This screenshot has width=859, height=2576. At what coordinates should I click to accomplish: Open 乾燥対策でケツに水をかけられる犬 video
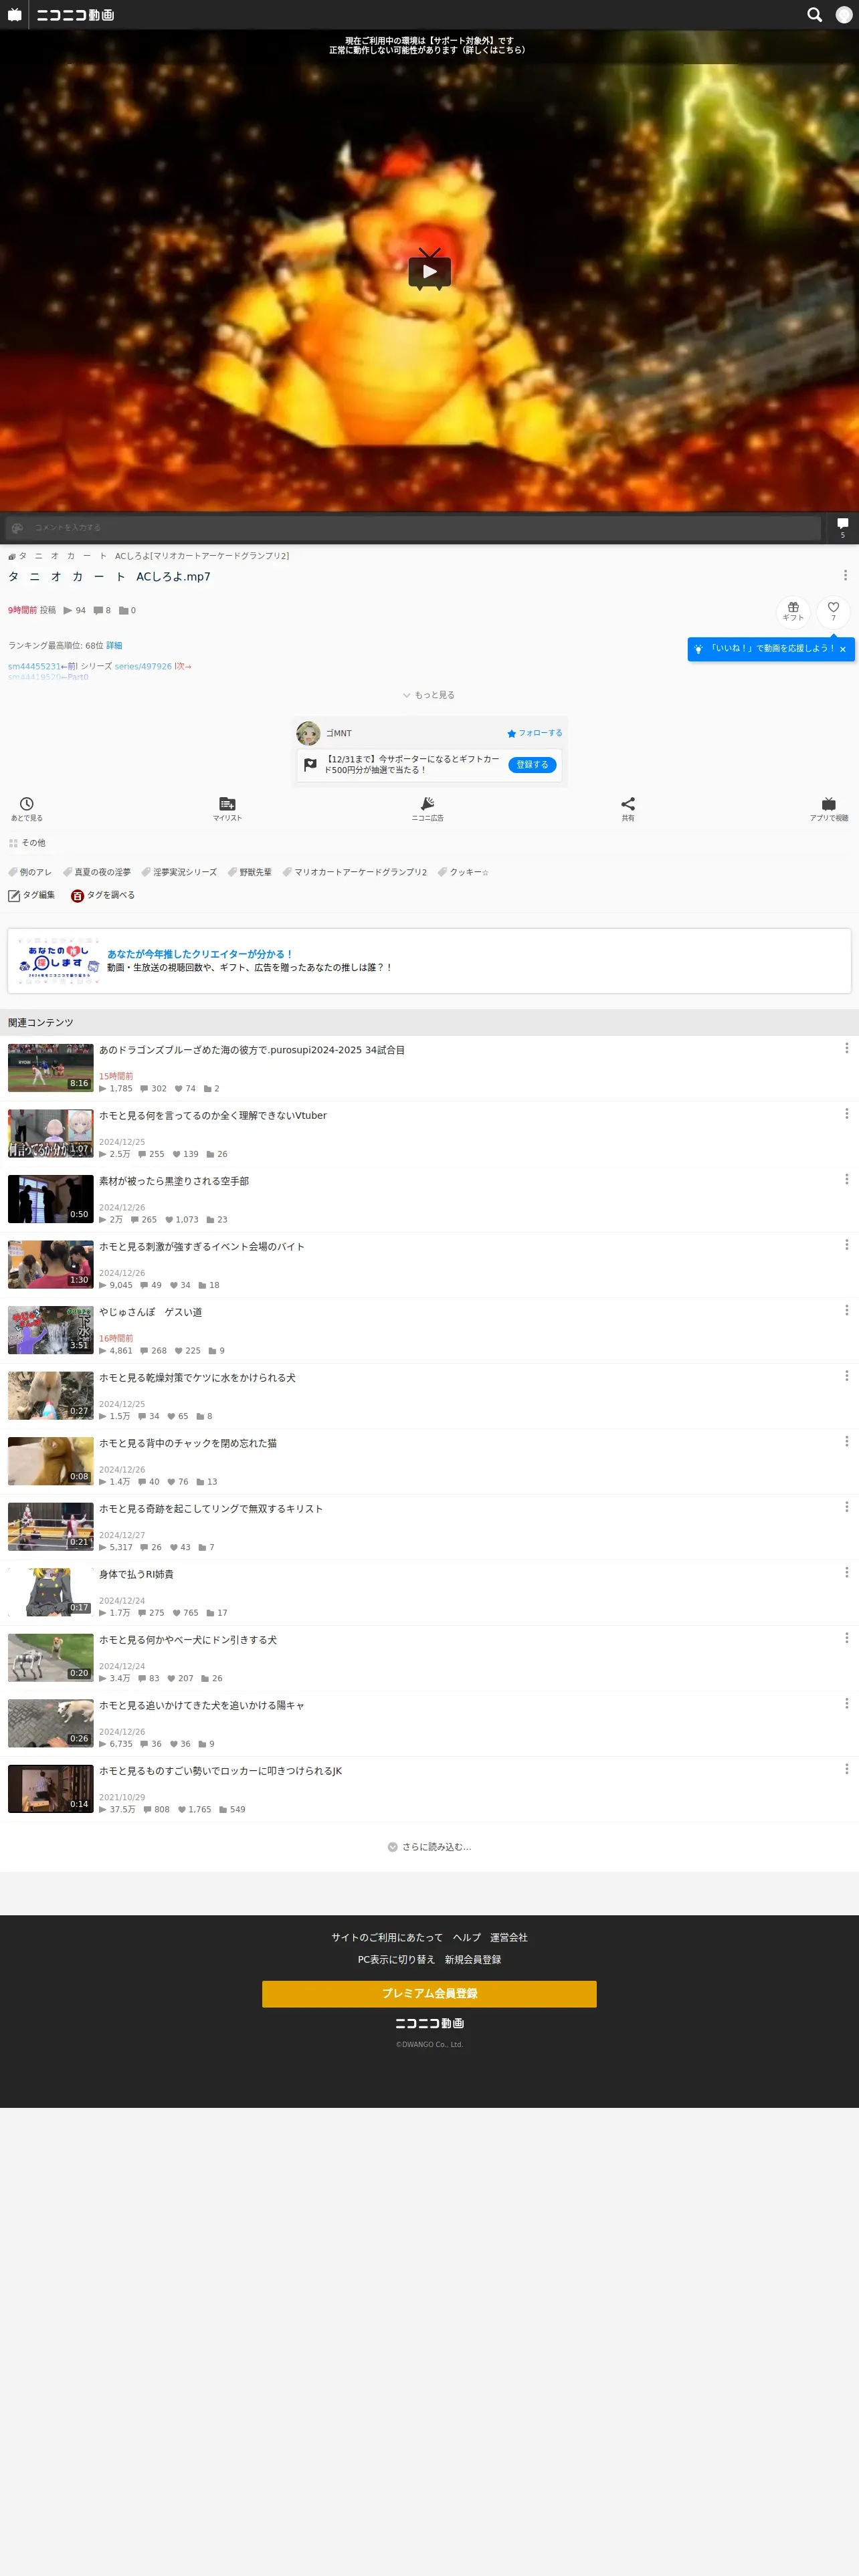(x=197, y=1377)
